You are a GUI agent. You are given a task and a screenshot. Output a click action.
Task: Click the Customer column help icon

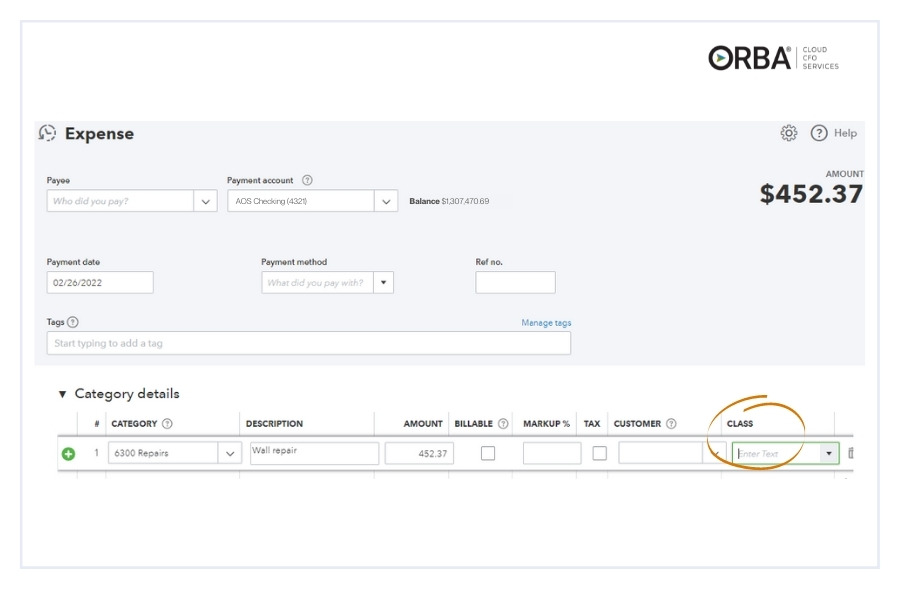pyautogui.click(x=671, y=424)
